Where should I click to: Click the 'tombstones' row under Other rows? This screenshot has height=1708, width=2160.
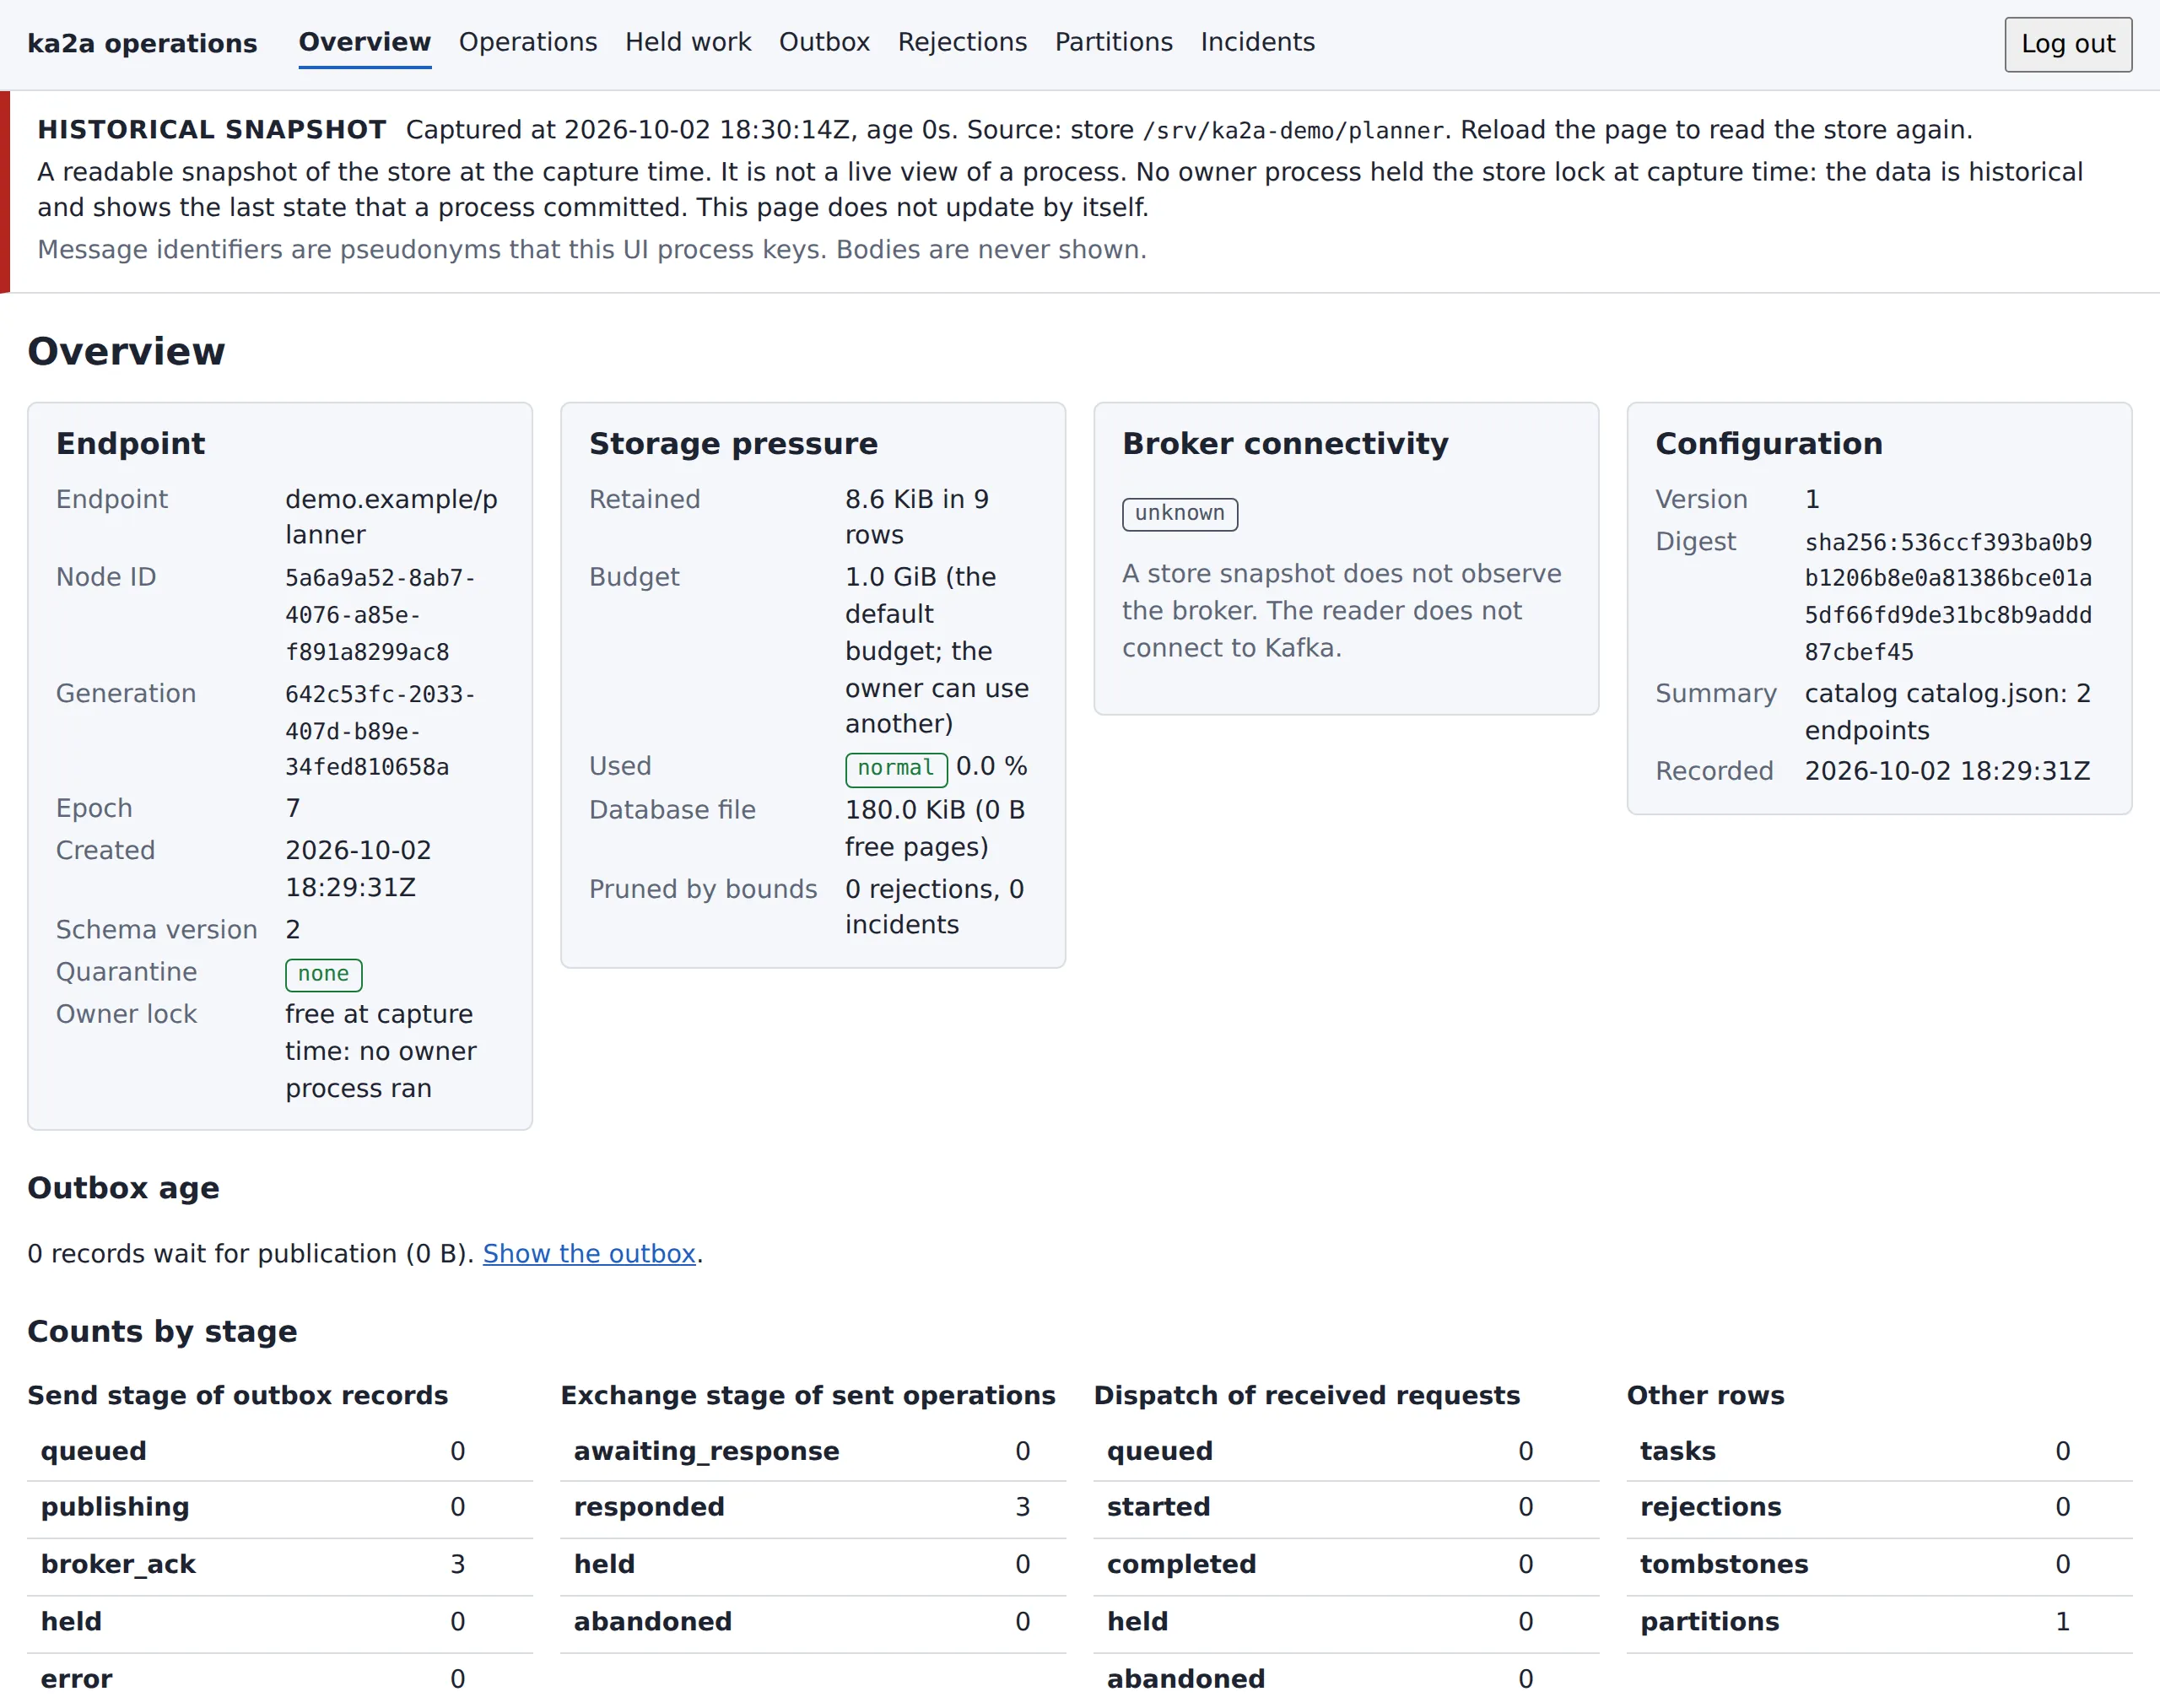point(1880,1565)
